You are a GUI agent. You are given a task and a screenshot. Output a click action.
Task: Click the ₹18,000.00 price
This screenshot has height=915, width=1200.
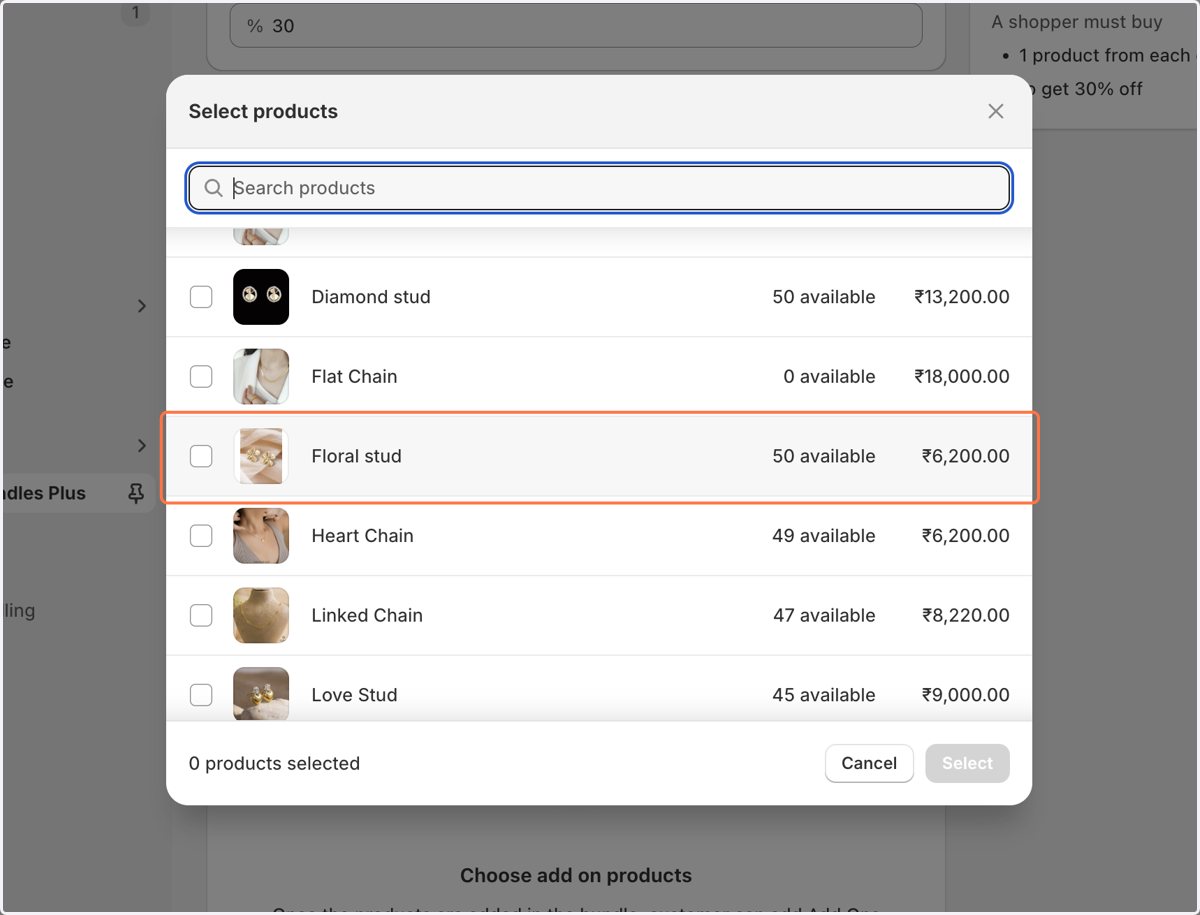pyautogui.click(x=962, y=376)
